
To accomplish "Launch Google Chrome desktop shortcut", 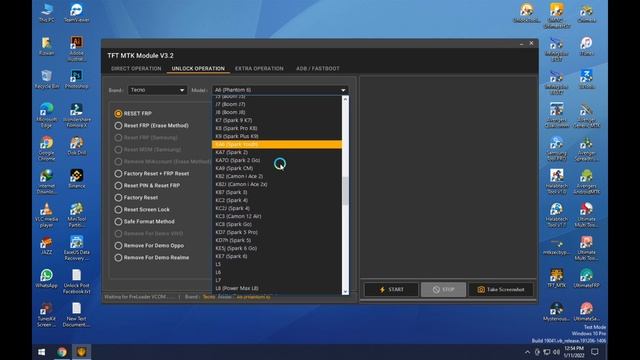I will click(x=47, y=148).
